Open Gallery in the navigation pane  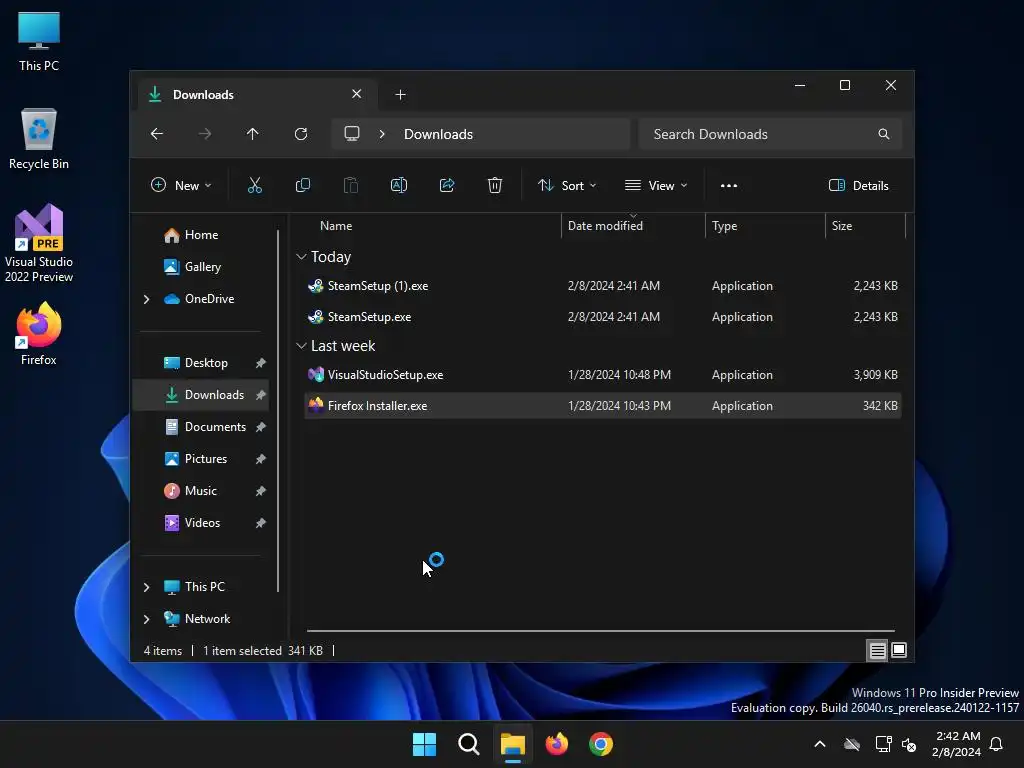[x=202, y=266]
